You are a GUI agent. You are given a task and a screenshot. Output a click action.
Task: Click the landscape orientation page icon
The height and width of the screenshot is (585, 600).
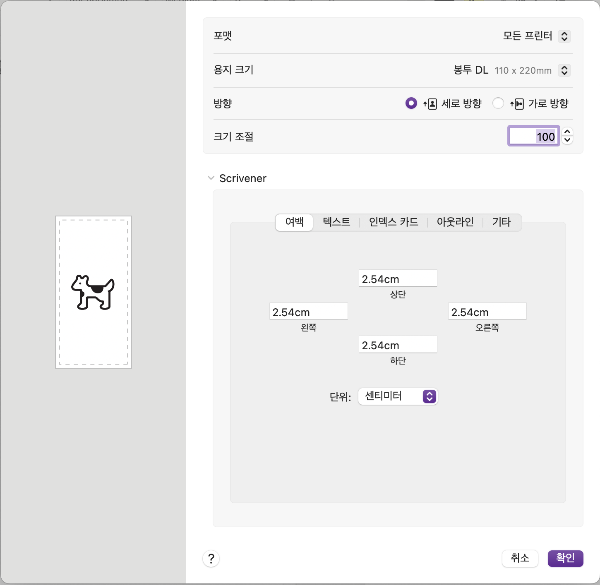point(517,104)
